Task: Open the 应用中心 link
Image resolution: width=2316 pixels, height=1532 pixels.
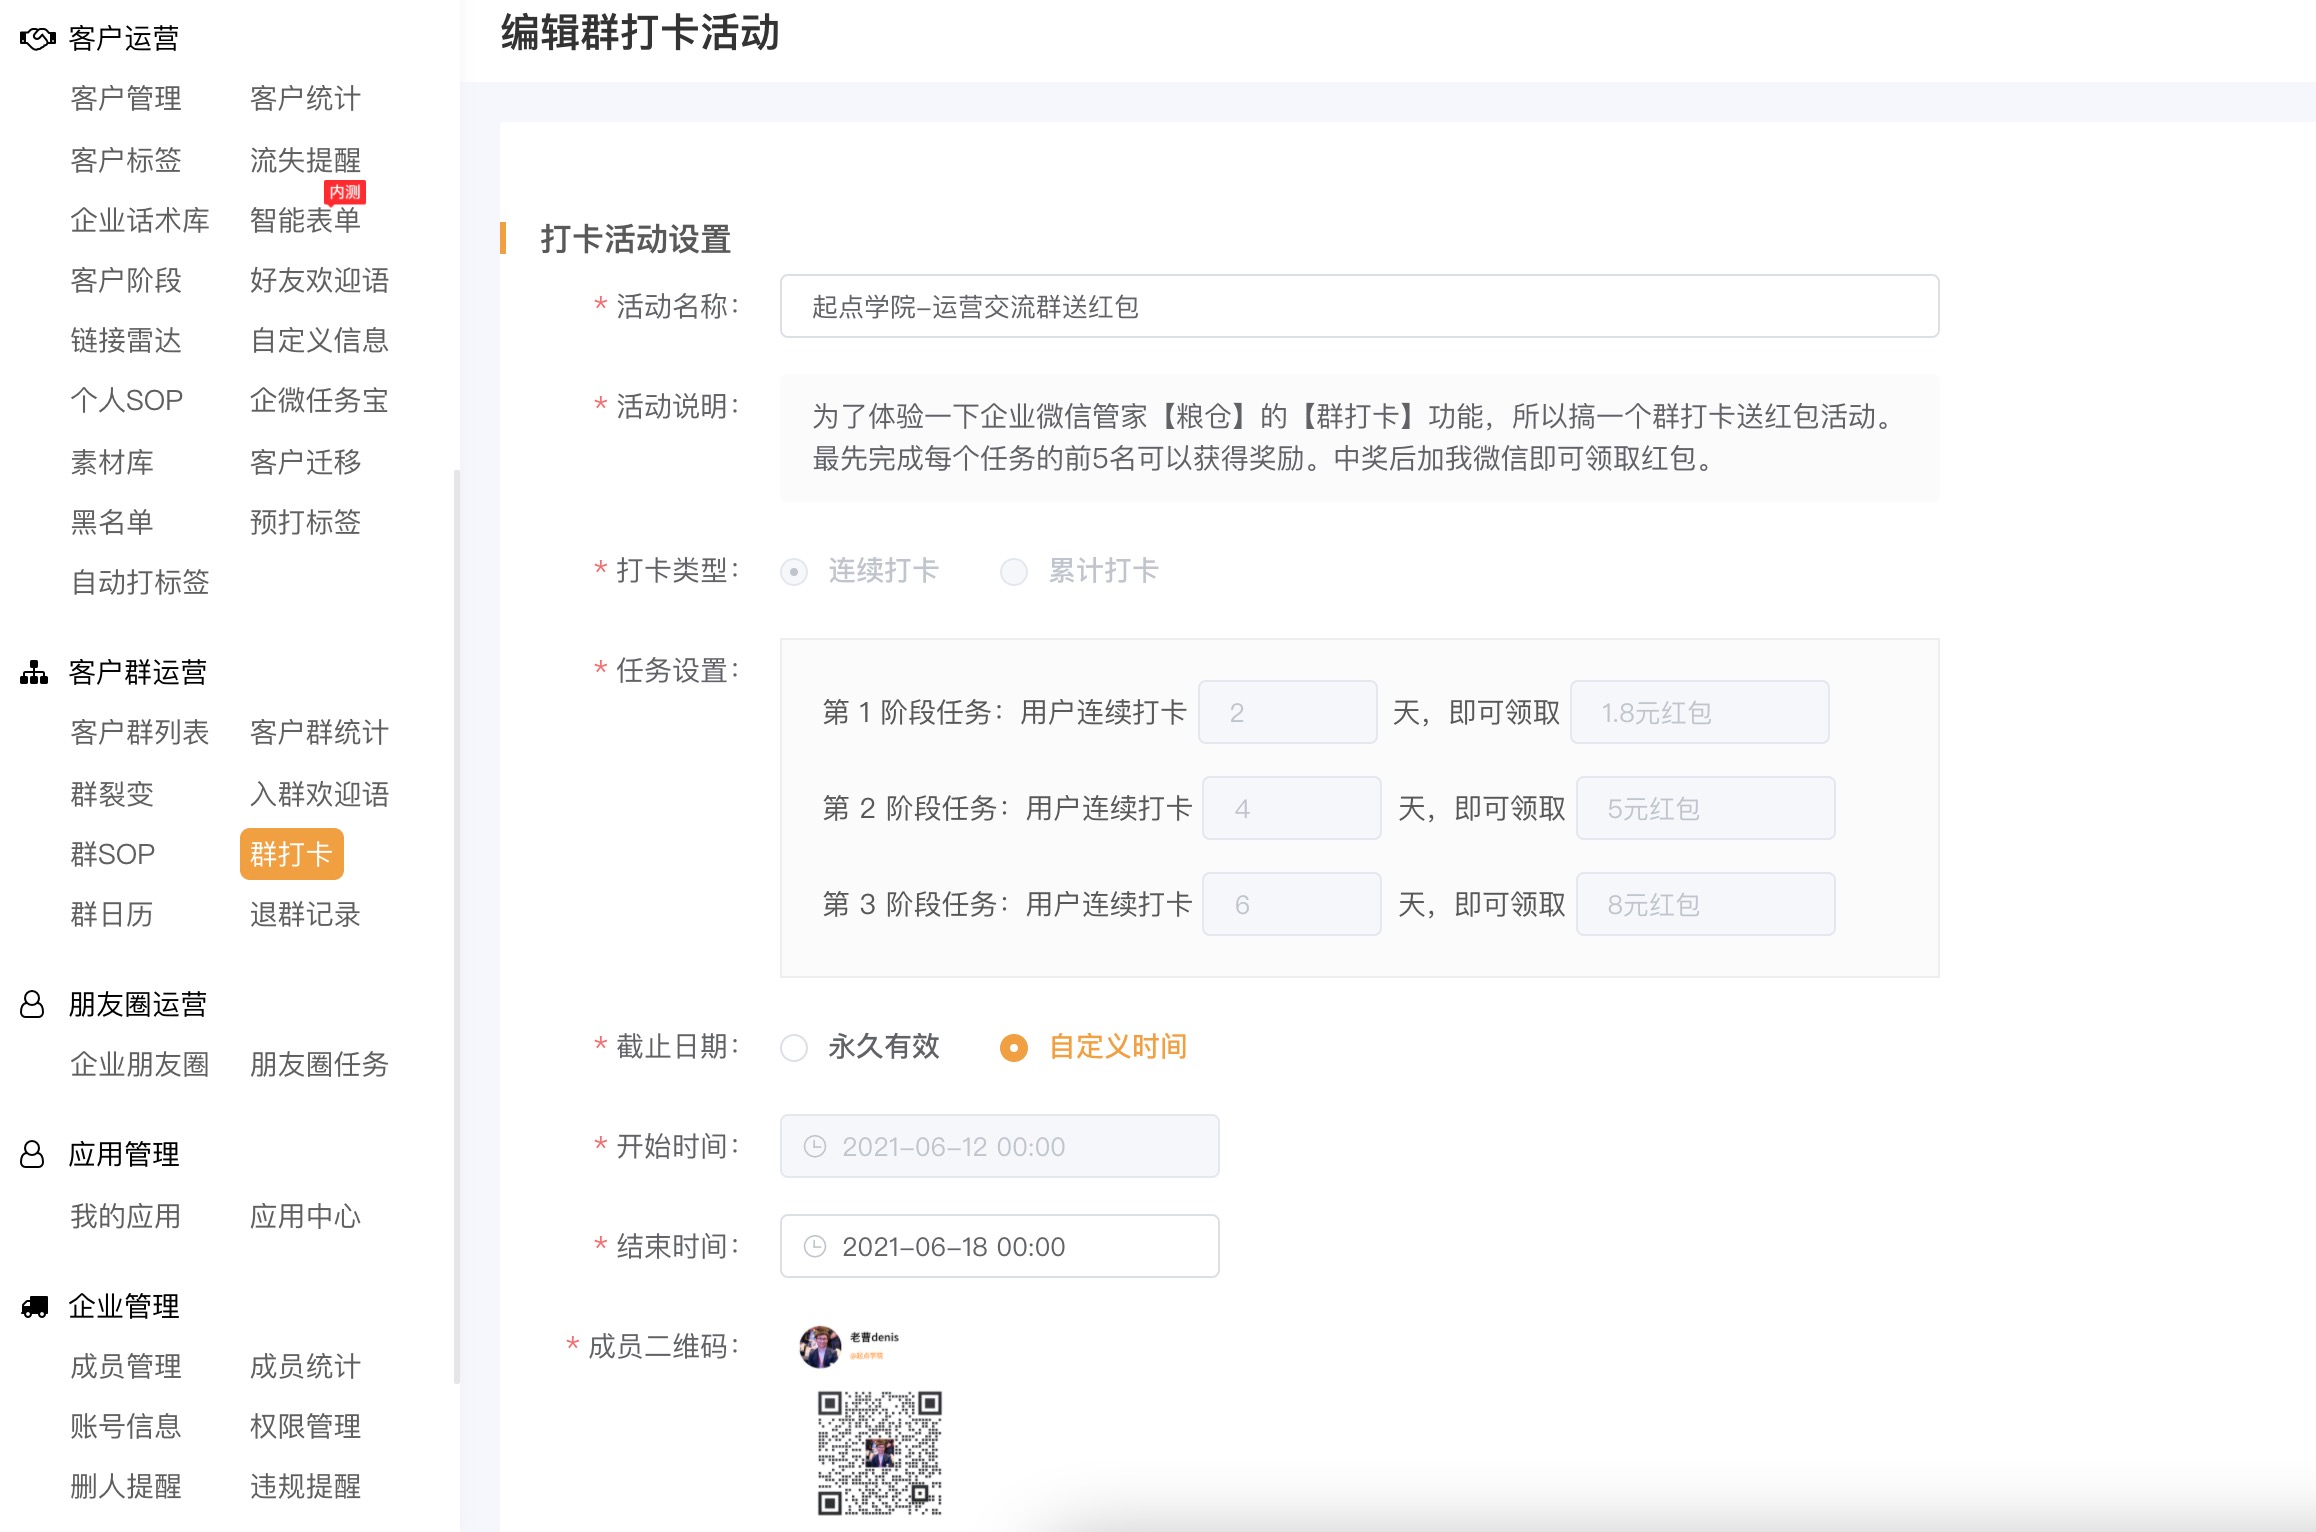Action: click(305, 1216)
